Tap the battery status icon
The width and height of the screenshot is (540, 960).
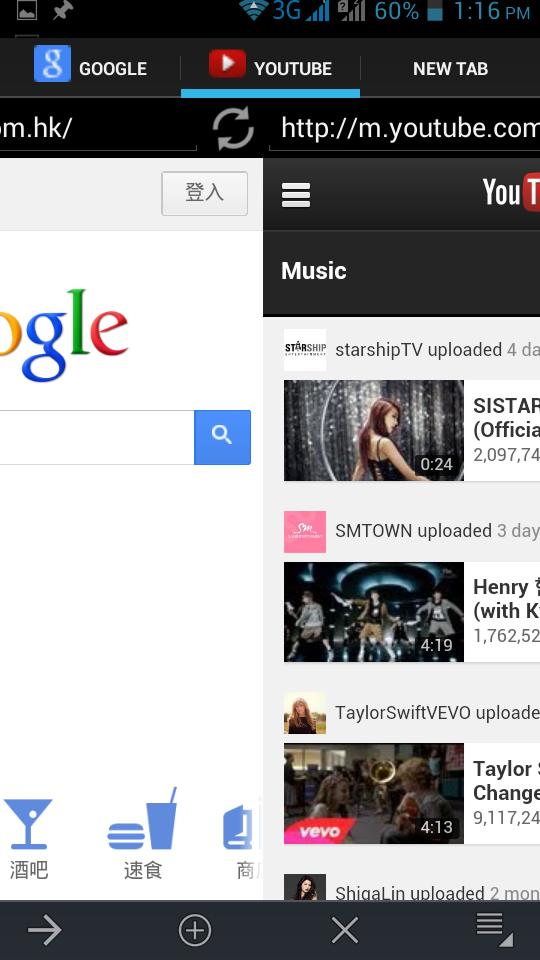pos(435,12)
